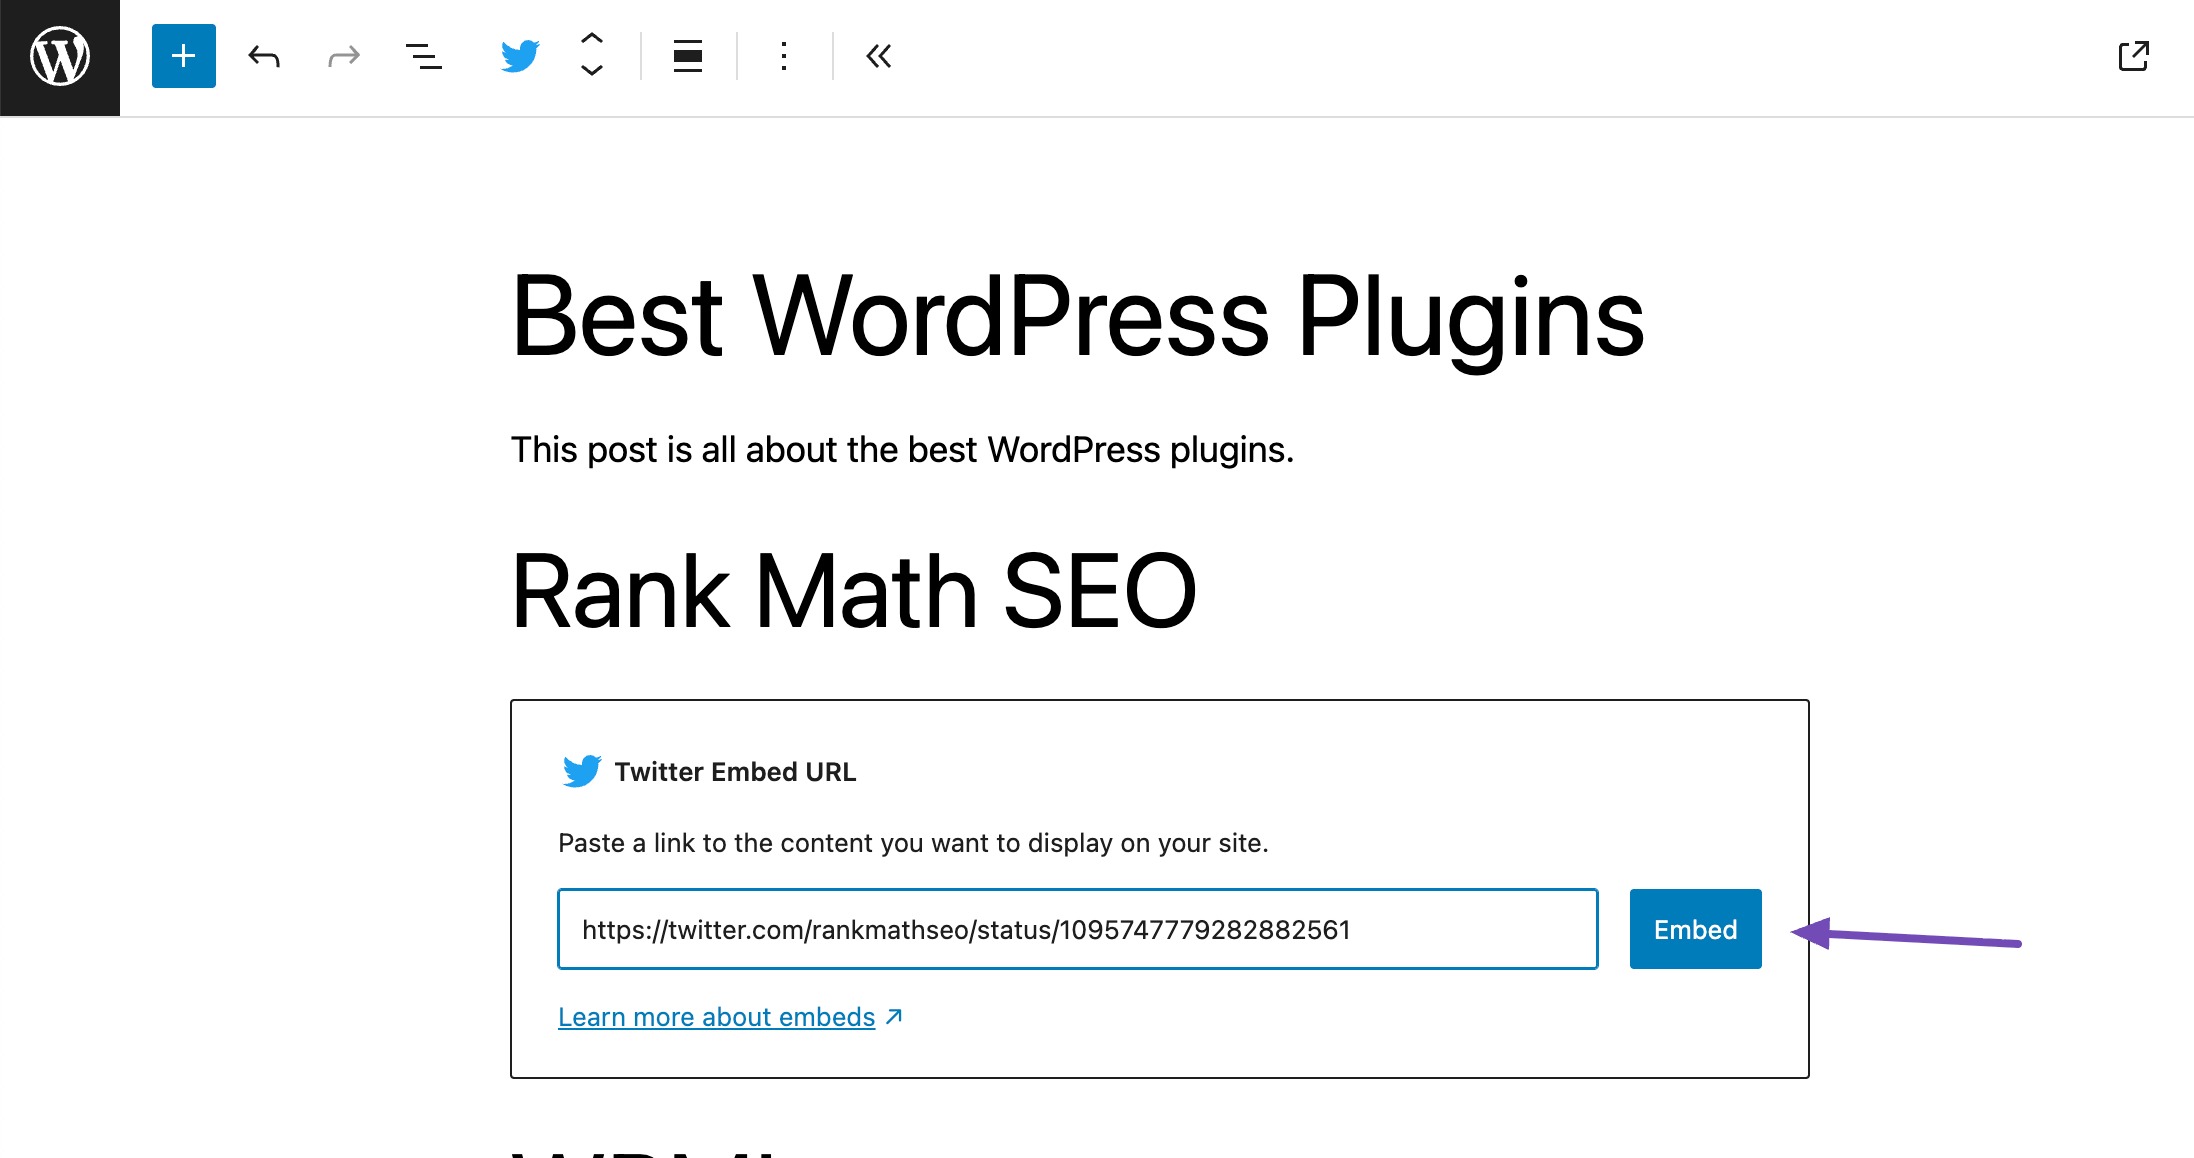
Task: Undo the last change
Action: pyautogui.click(x=264, y=56)
